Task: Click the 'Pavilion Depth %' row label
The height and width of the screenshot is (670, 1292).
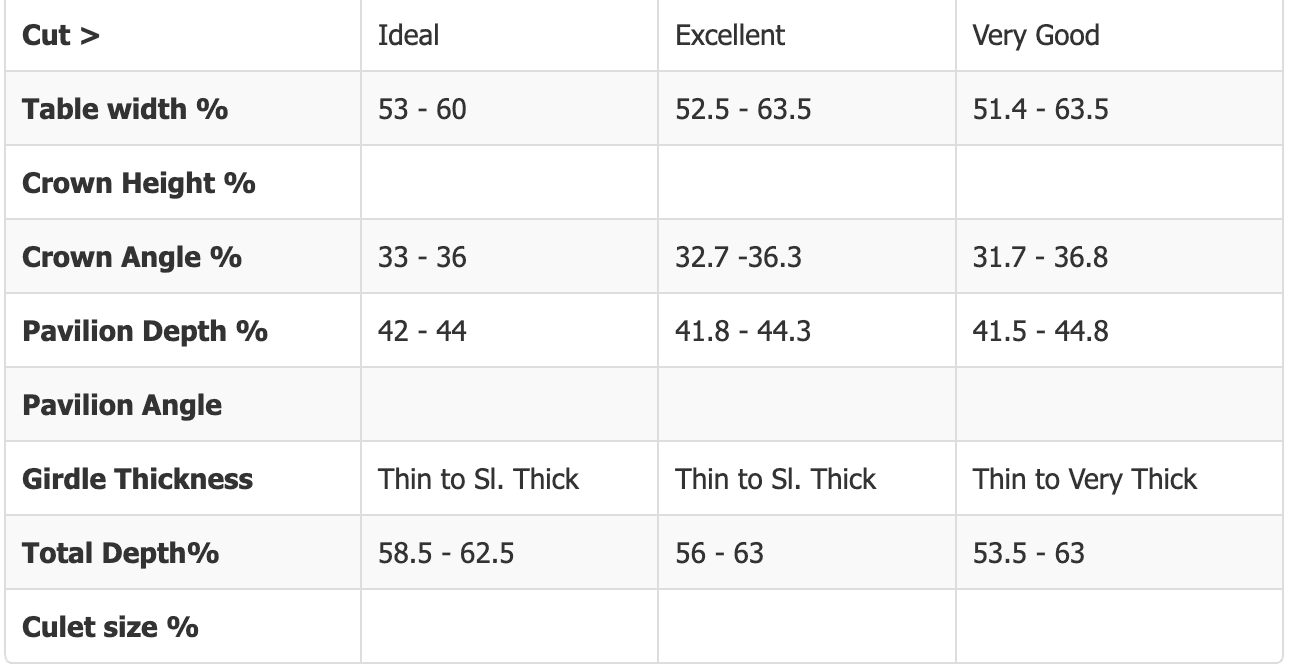Action: 144,331
